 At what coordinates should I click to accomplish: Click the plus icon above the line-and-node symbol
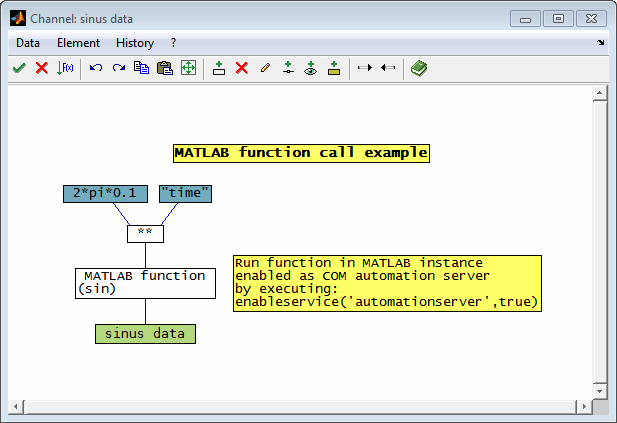click(288, 68)
